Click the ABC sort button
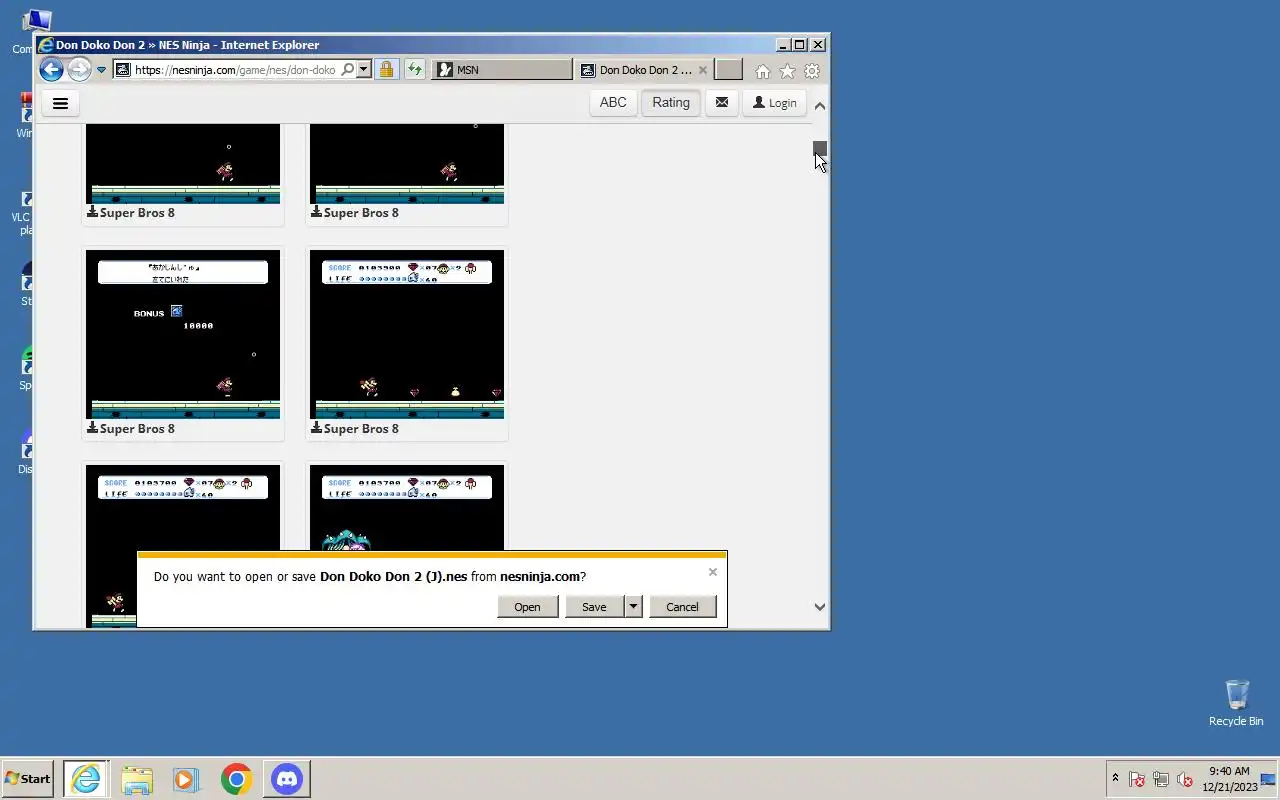Screen dimensions: 1280x800 tap(613, 103)
